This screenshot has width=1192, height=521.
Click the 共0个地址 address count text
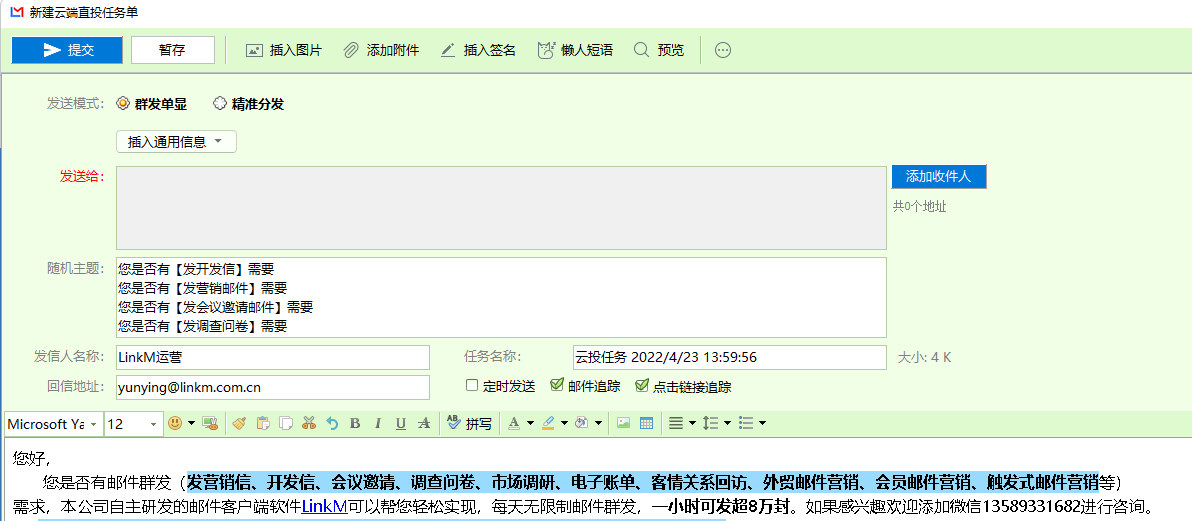coord(919,206)
